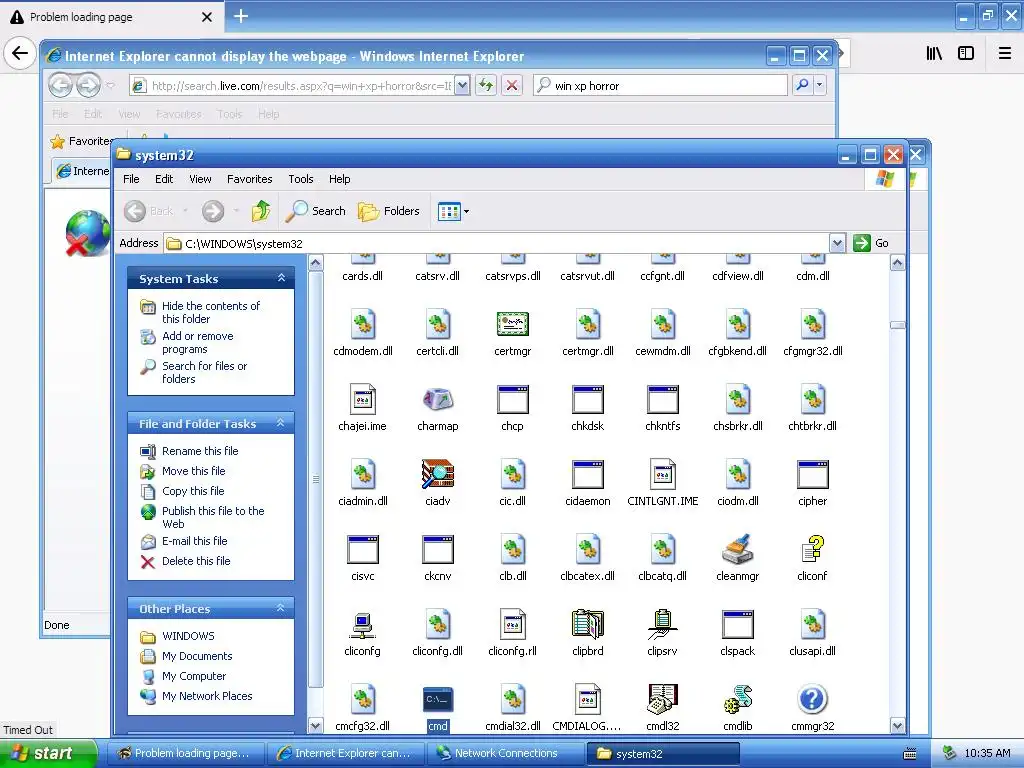Click the search magnifier button in Internet Explorer

(802, 85)
